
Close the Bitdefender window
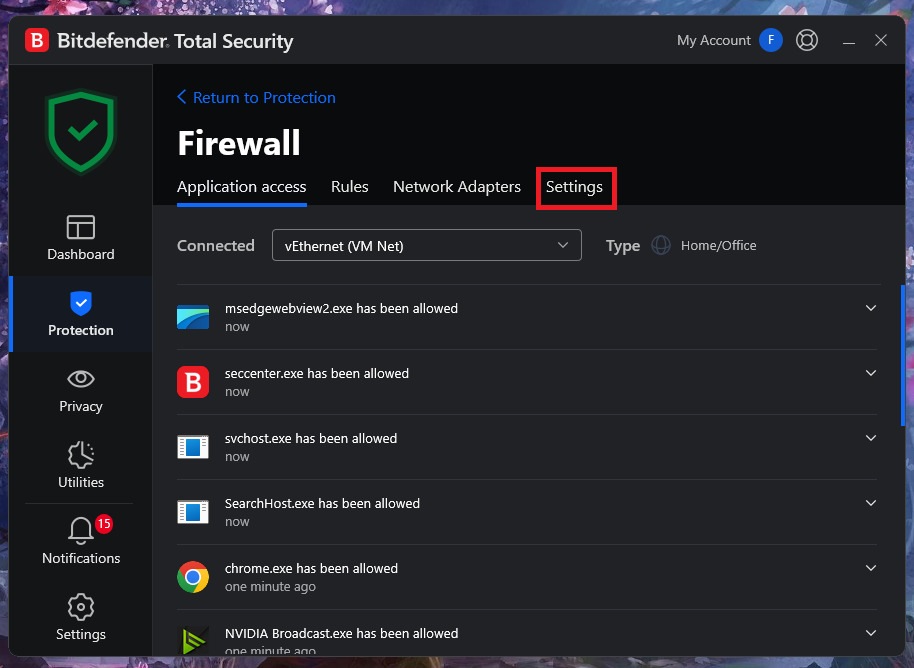(x=881, y=40)
